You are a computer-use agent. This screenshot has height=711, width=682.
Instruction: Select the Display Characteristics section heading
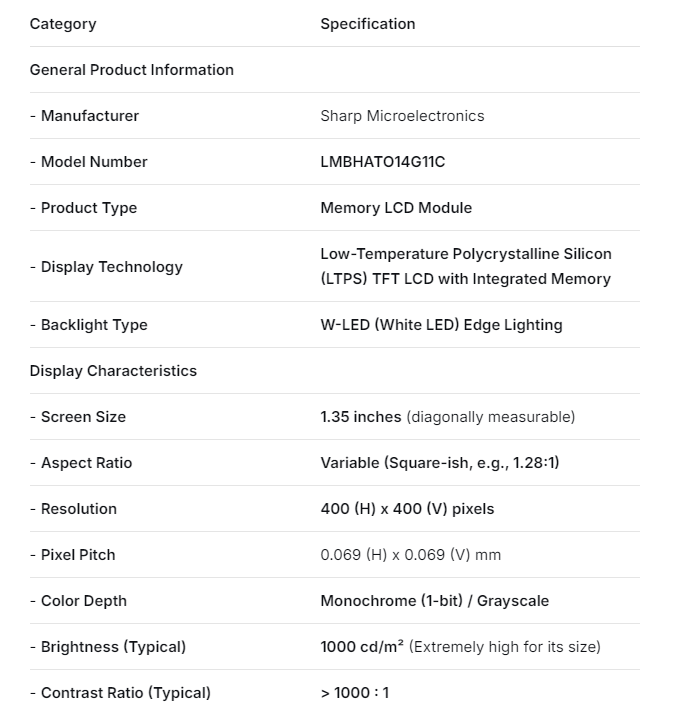pyautogui.click(x=113, y=371)
